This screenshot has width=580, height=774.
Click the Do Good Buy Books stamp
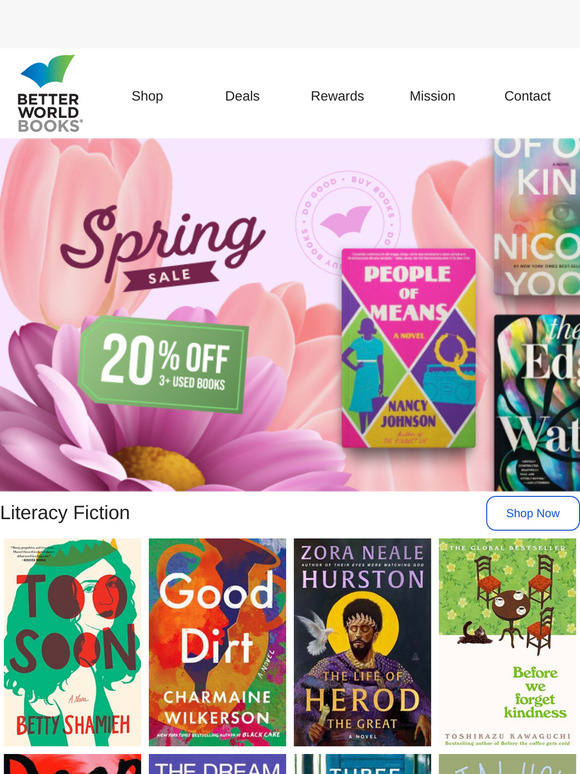tap(347, 222)
